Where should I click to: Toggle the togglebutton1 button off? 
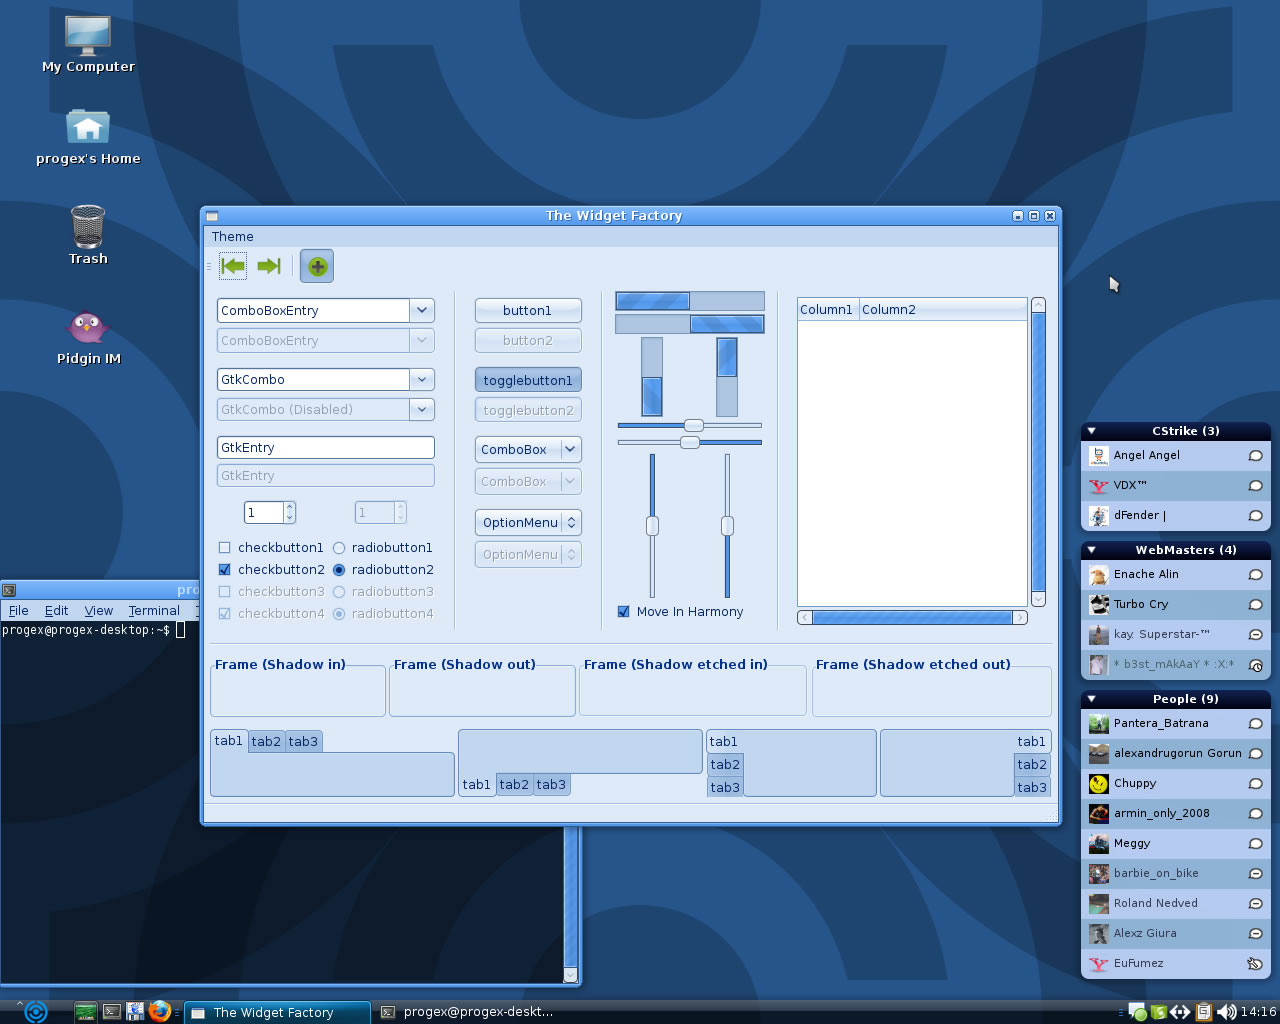[x=528, y=380]
